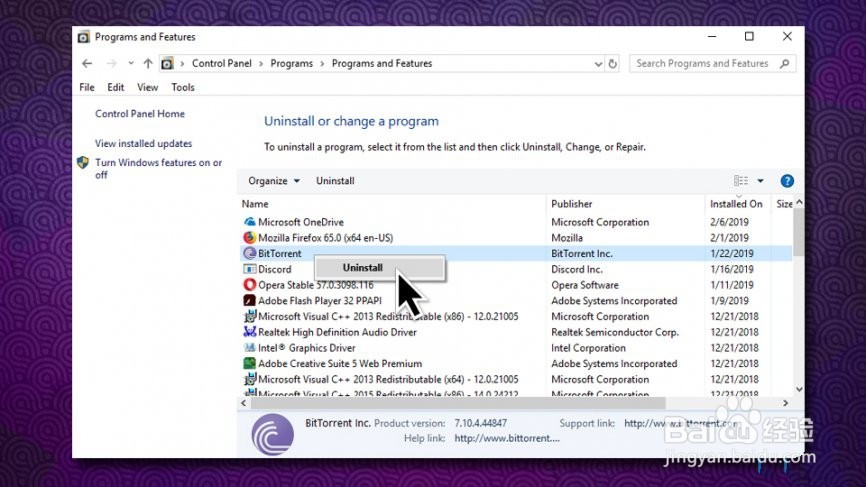Click the vertical scrollbar down arrow
Viewport: 866px width, 487px height.
click(799, 390)
